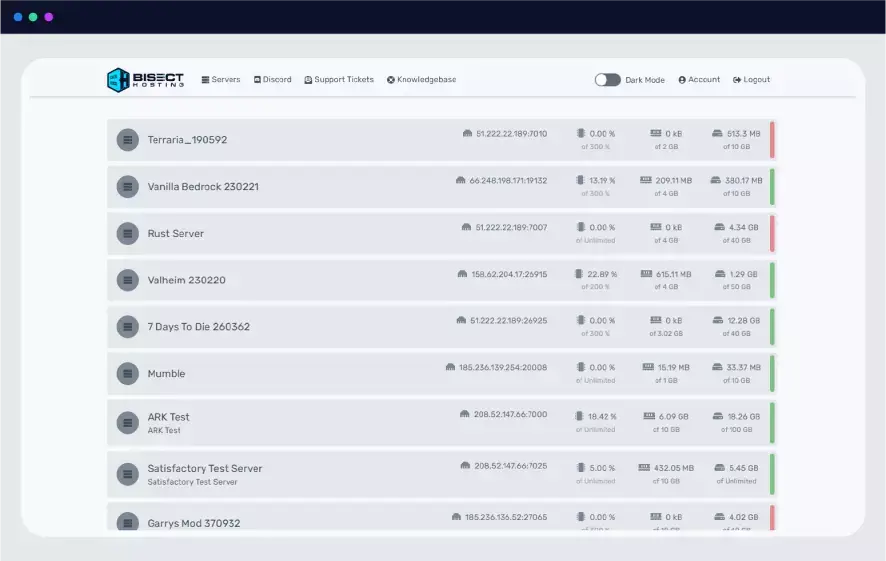Click the network icon beside Terraria IP address
Image resolution: width=886 pixels, height=561 pixels.
click(x=467, y=134)
